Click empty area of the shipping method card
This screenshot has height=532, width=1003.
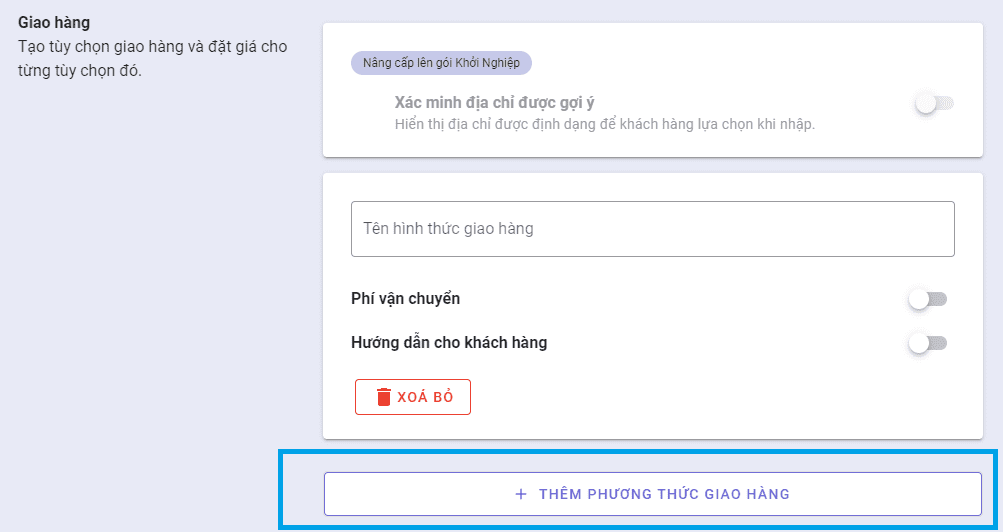(x=700, y=400)
